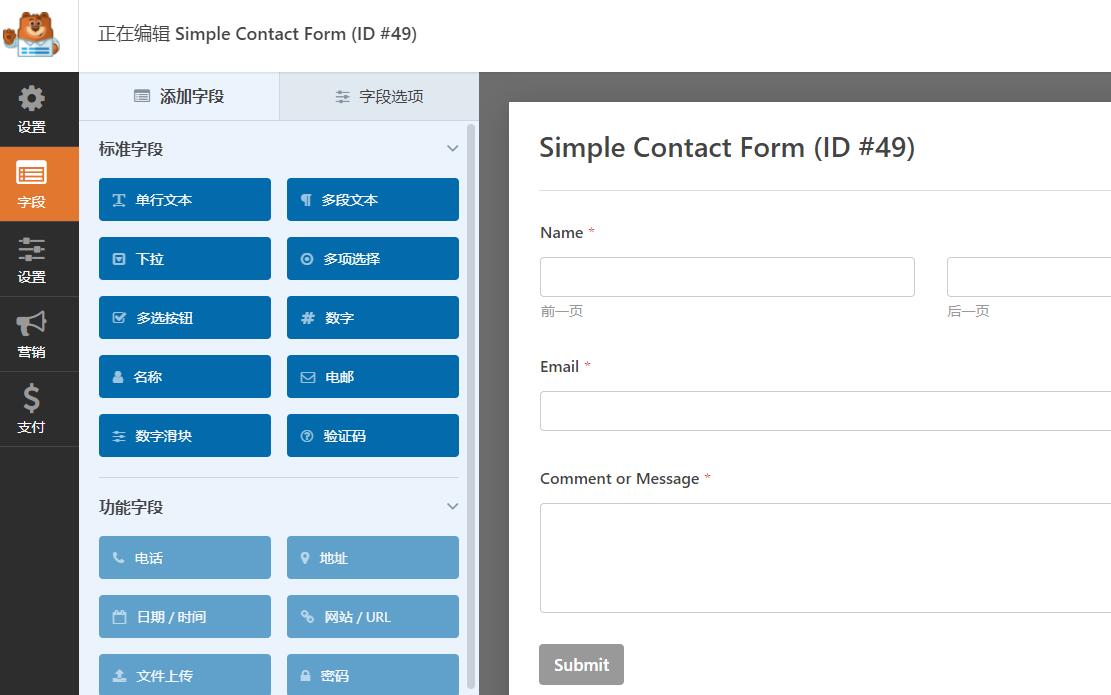Image resolution: width=1111 pixels, height=695 pixels.
Task: Add the 网站 / URL field
Action: [x=373, y=616]
